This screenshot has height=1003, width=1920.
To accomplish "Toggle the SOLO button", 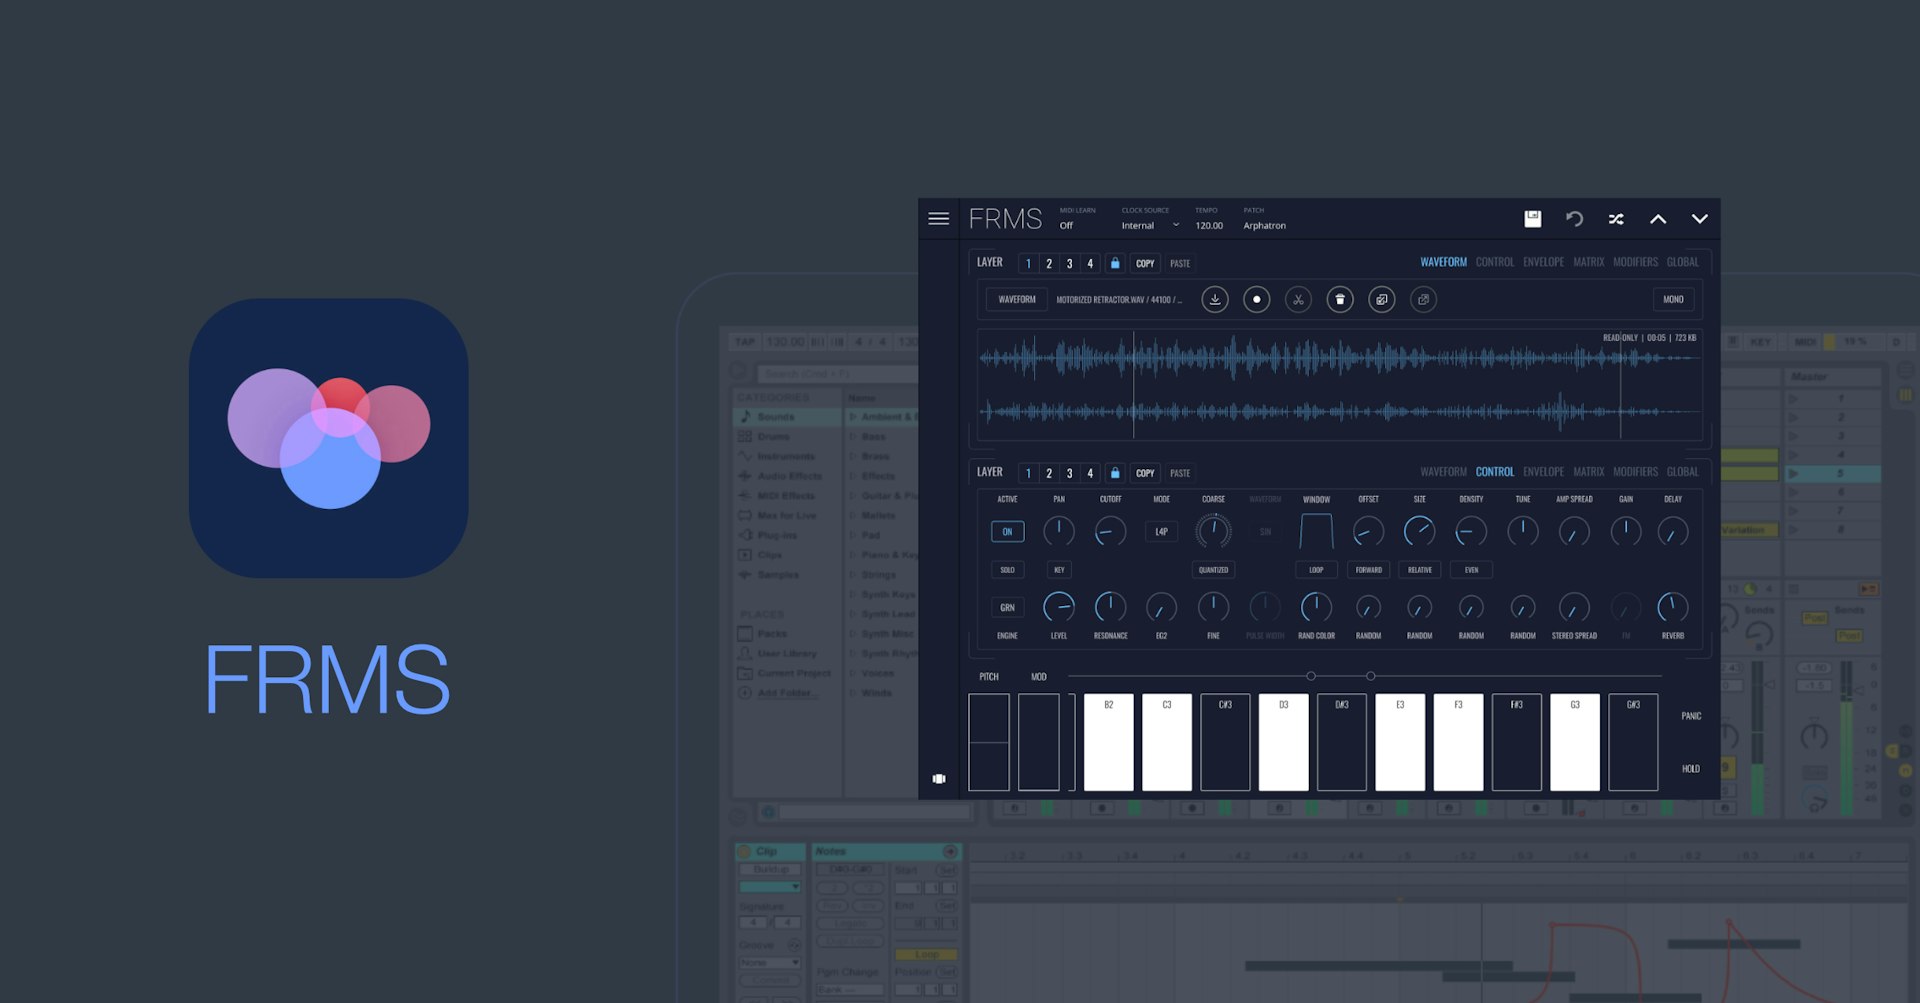I will tap(1007, 570).
